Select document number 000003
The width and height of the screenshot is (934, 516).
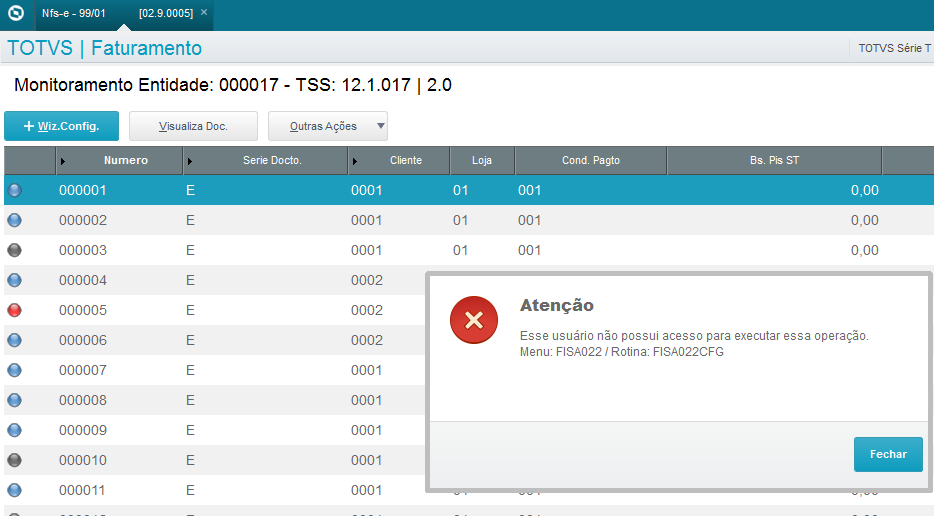(x=83, y=250)
